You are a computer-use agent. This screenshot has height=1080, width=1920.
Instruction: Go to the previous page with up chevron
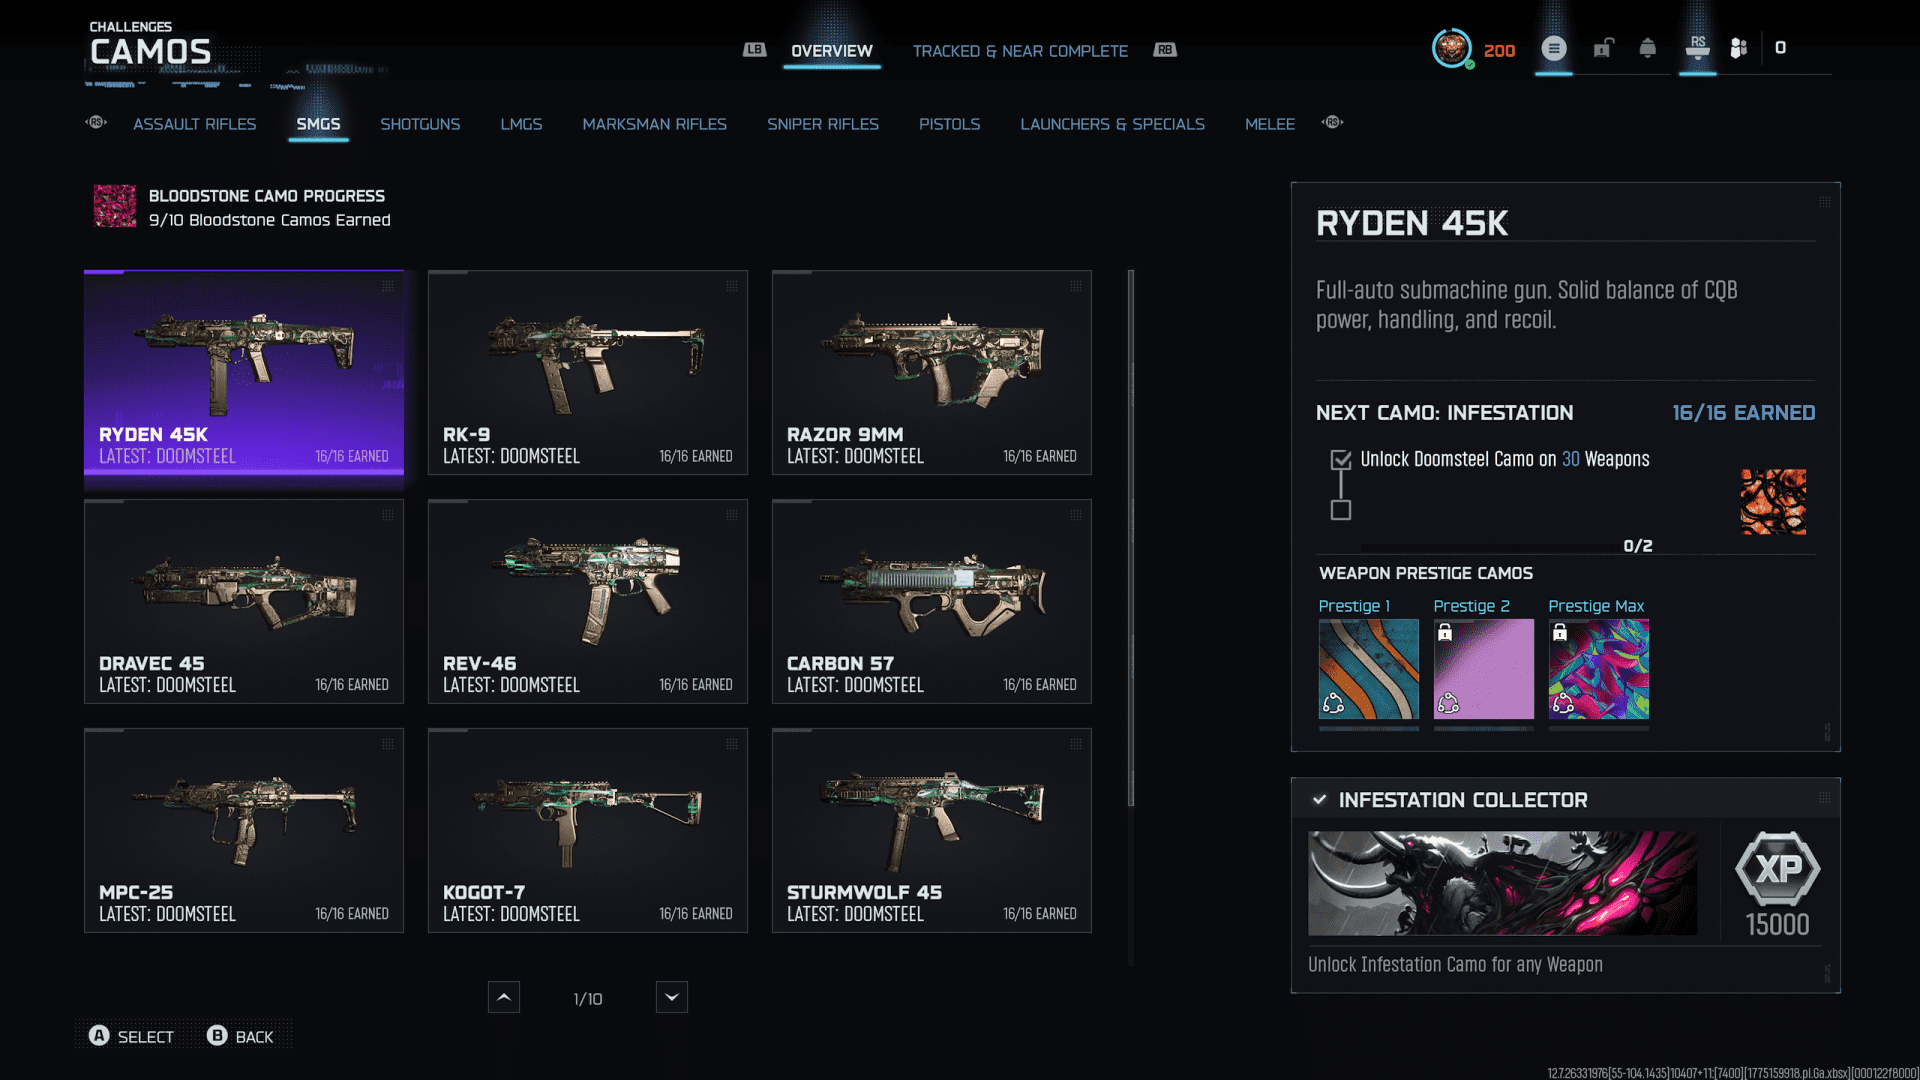coord(503,997)
